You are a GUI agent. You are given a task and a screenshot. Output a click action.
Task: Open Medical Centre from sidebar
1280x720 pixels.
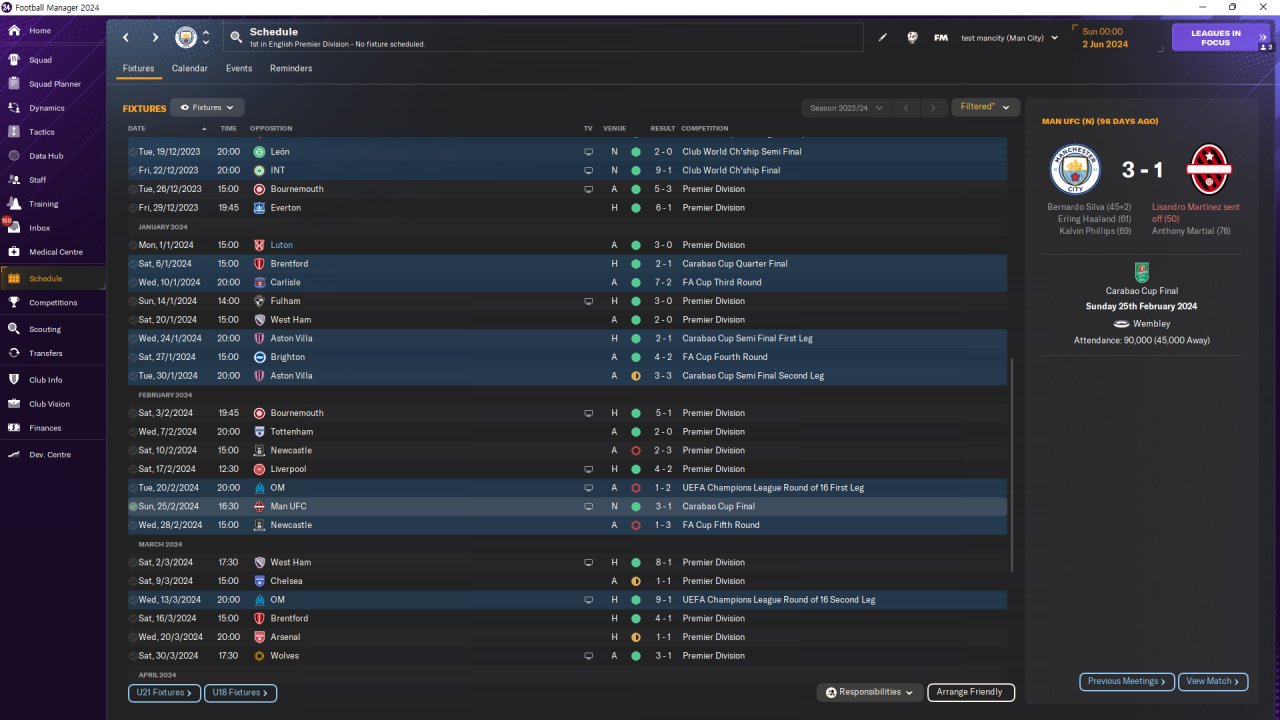[x=56, y=252]
